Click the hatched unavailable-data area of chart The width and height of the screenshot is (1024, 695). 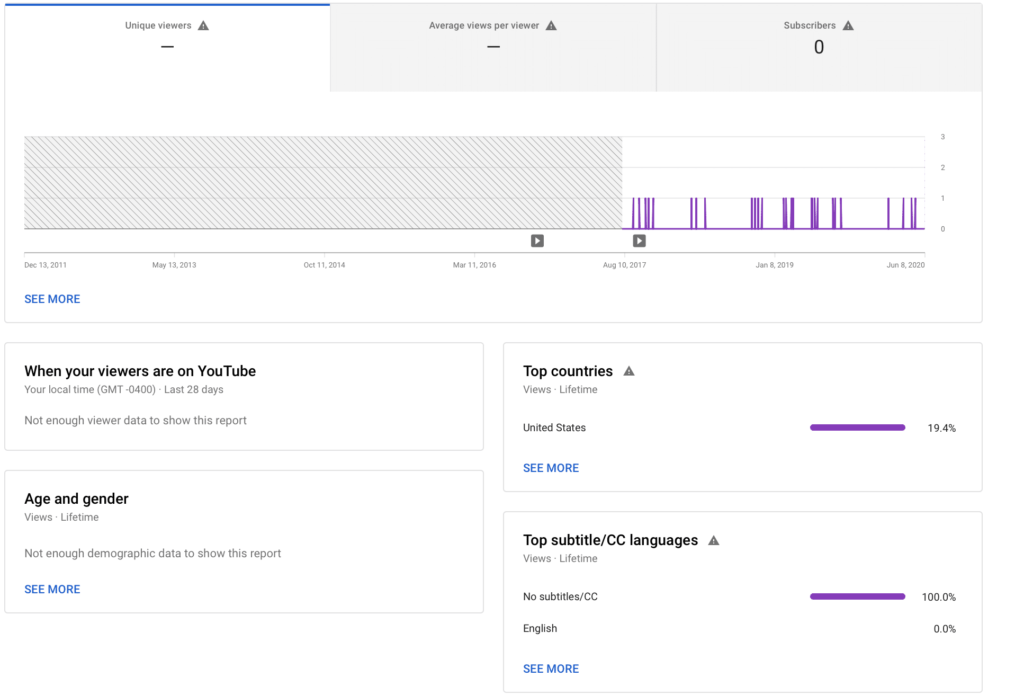pos(322,183)
